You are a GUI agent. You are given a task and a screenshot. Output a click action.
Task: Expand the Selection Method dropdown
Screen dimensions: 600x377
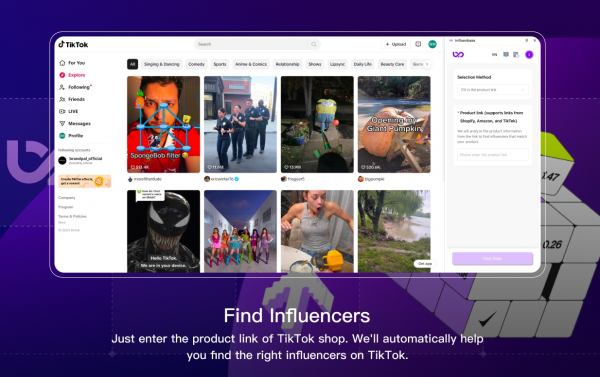tap(492, 90)
